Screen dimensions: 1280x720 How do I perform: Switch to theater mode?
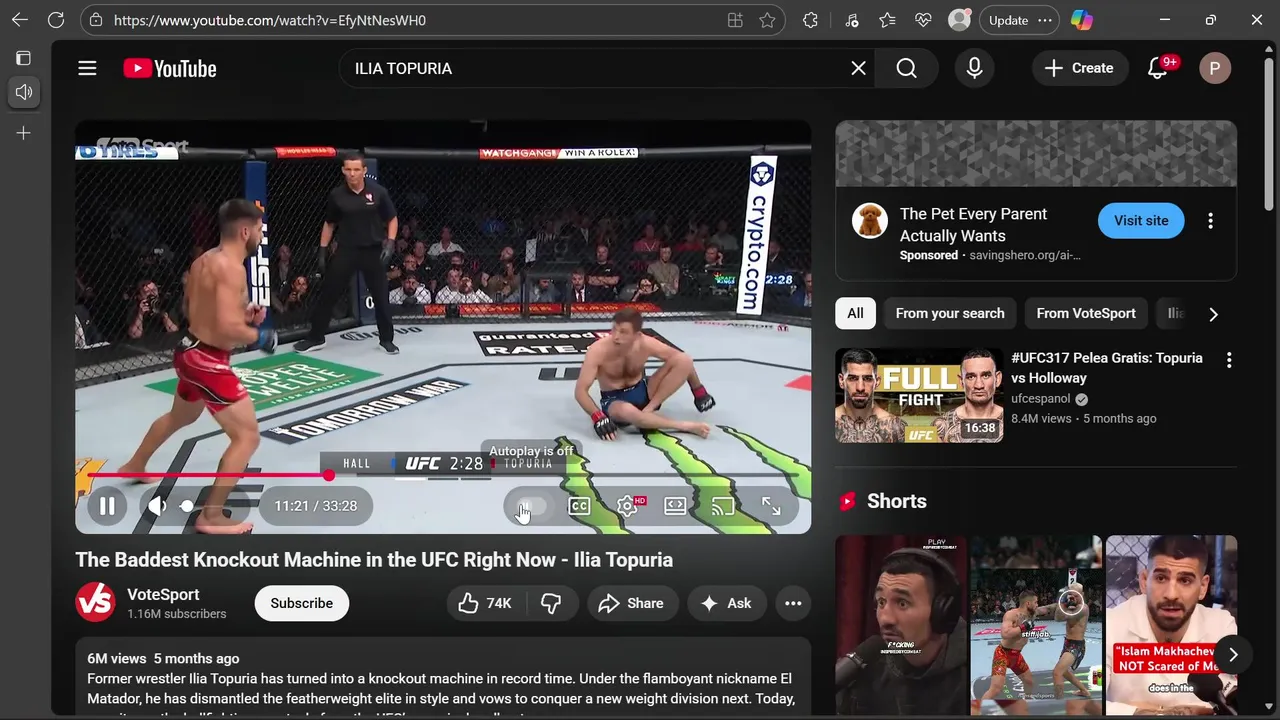(x=675, y=506)
